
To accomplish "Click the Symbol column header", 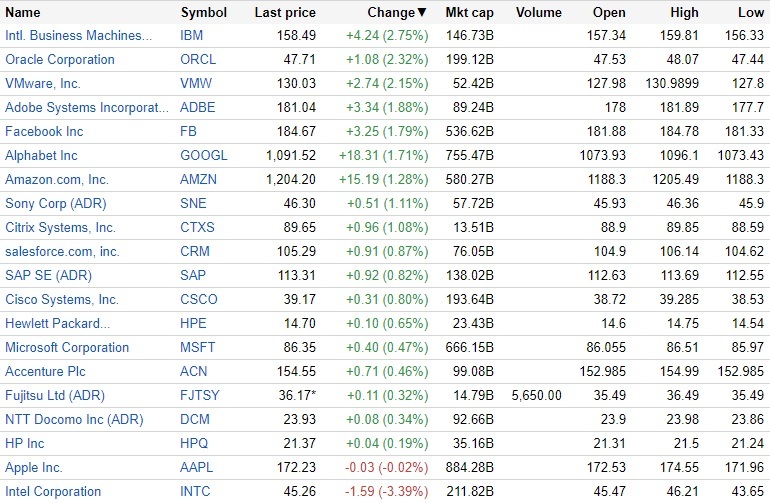I will click(x=204, y=13).
